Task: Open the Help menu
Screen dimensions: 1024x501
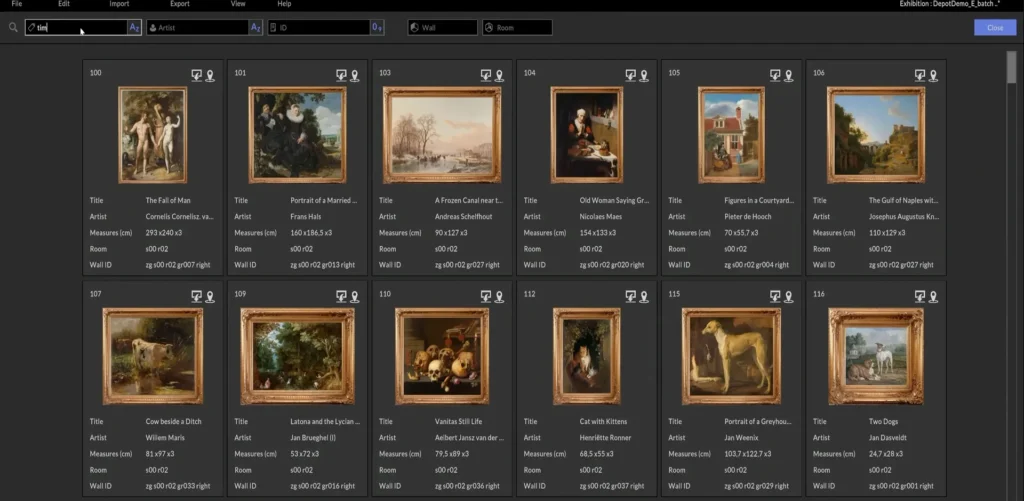Action: tap(284, 4)
